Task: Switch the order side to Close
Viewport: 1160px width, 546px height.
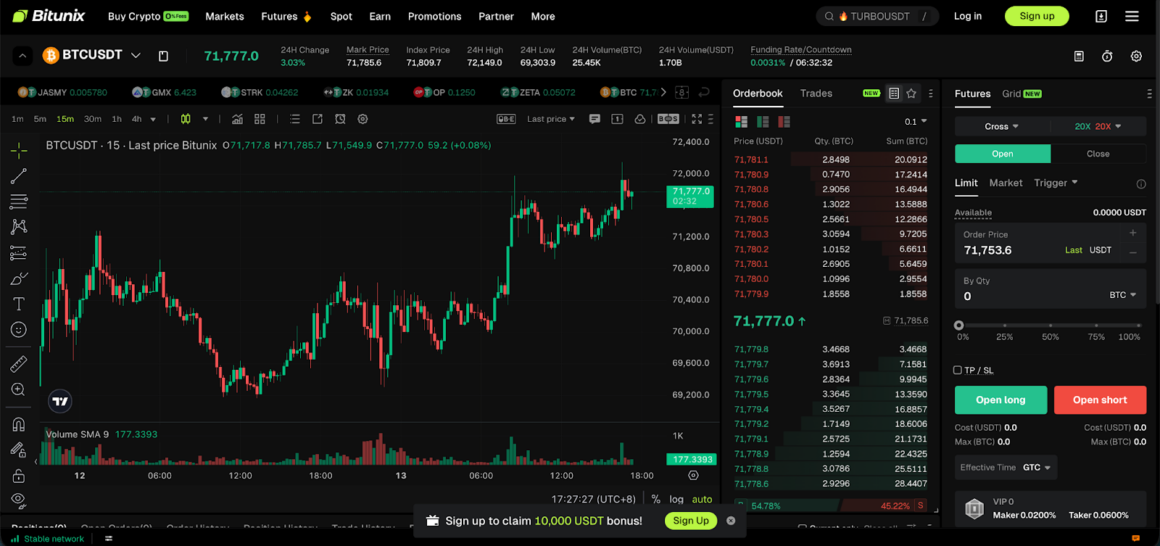Action: coord(1098,154)
